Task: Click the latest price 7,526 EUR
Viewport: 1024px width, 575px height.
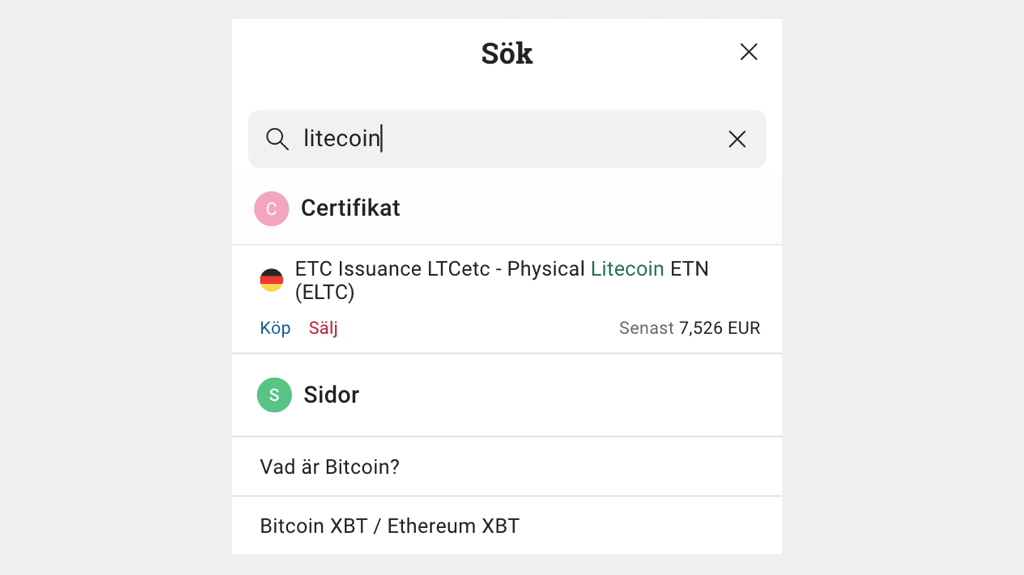Action: (719, 328)
